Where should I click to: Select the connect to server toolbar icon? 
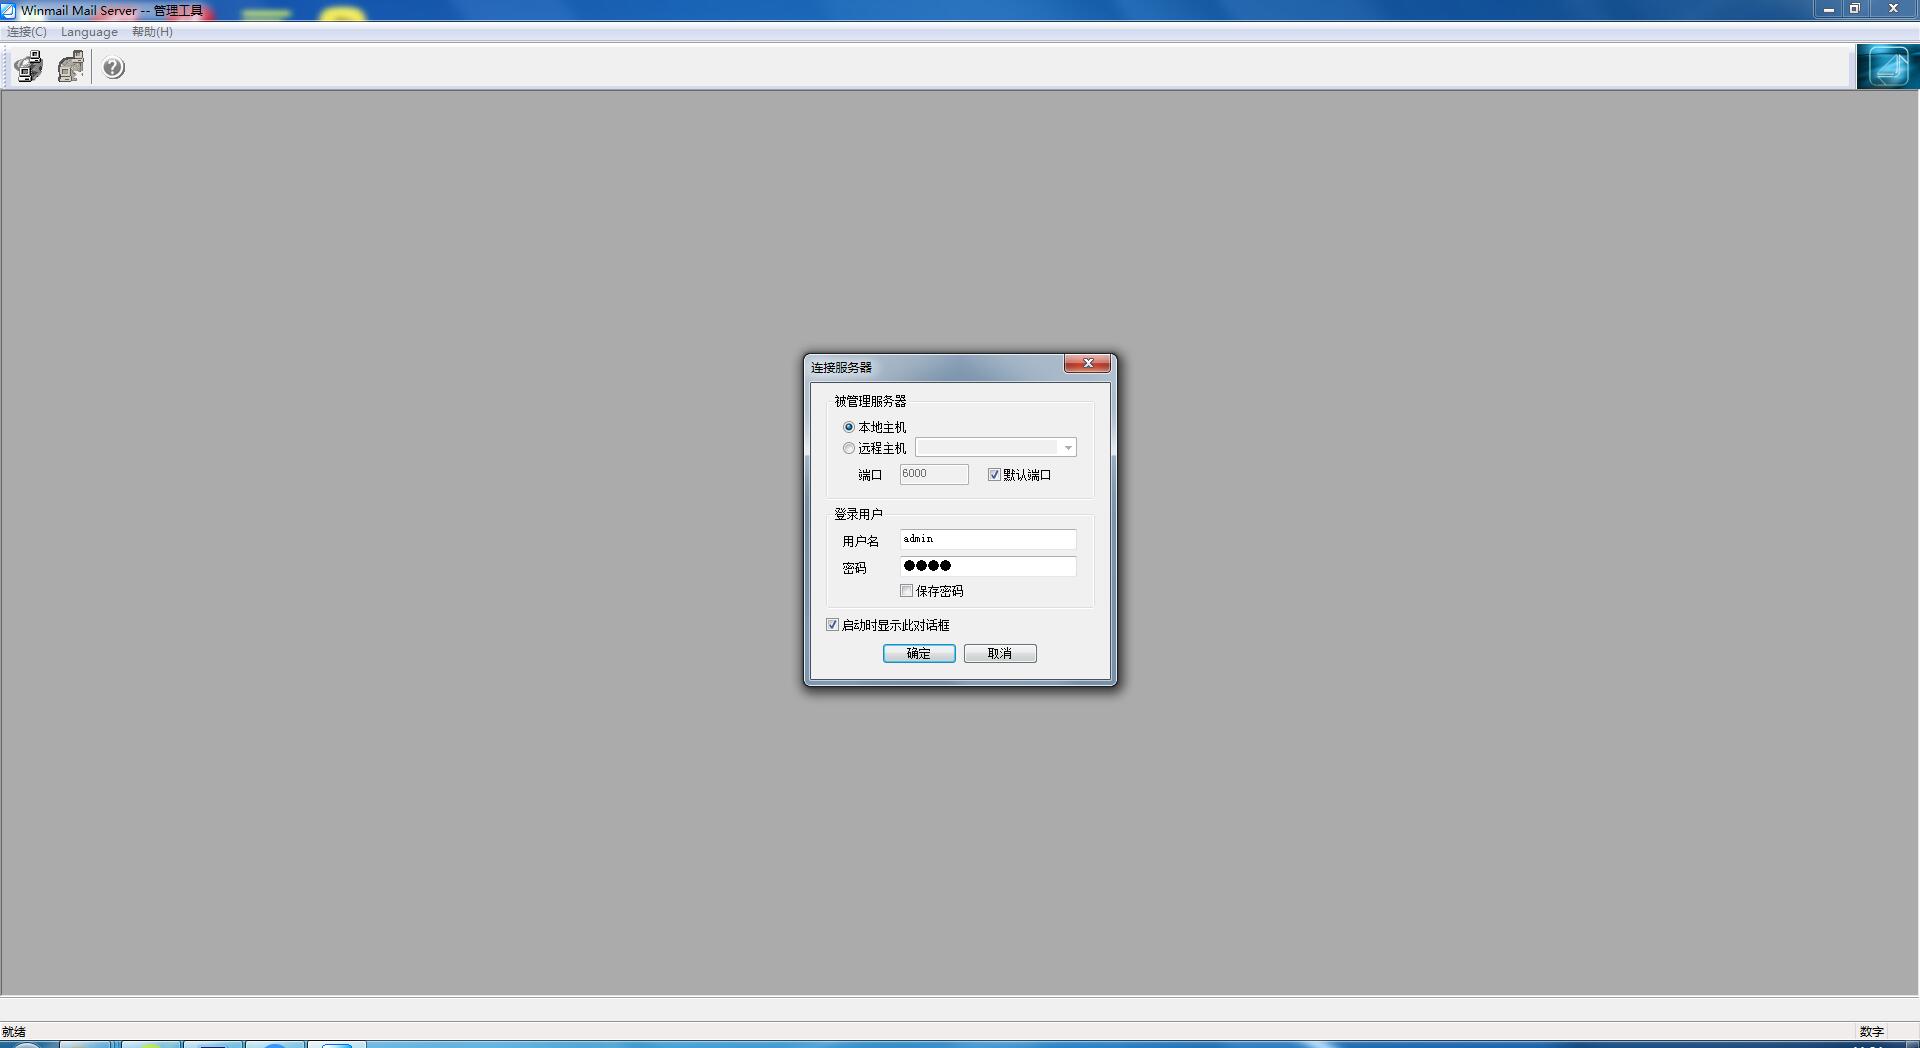pyautogui.click(x=27, y=66)
